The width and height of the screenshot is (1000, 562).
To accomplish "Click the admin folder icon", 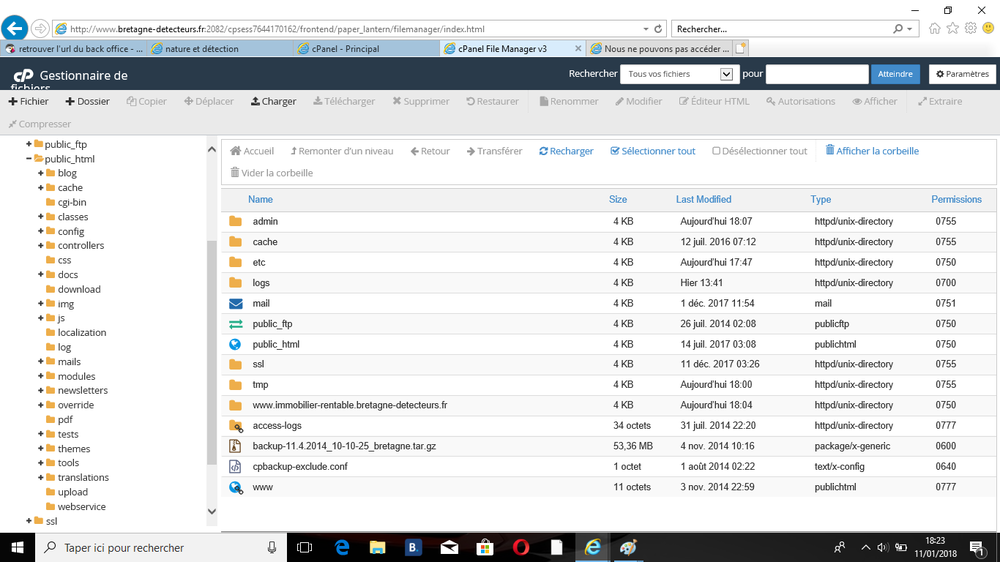I will 235,221.
